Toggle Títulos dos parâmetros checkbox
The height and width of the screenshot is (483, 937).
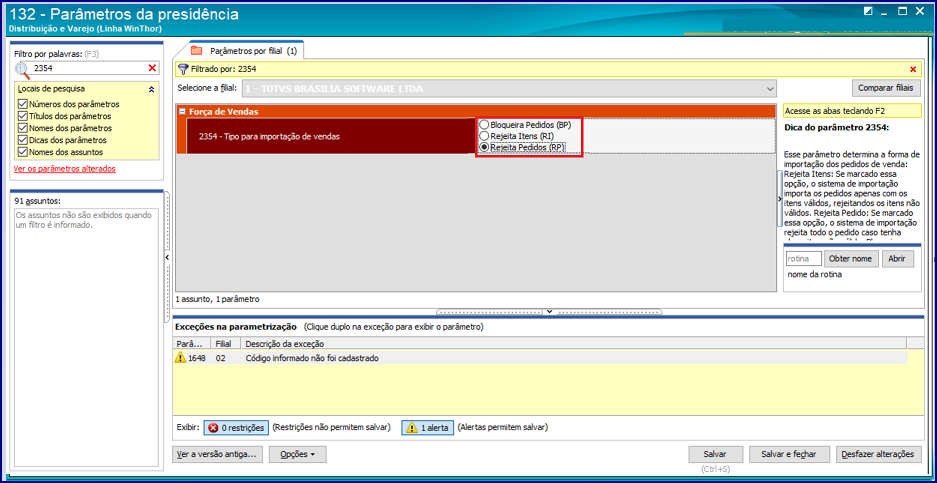[23, 116]
